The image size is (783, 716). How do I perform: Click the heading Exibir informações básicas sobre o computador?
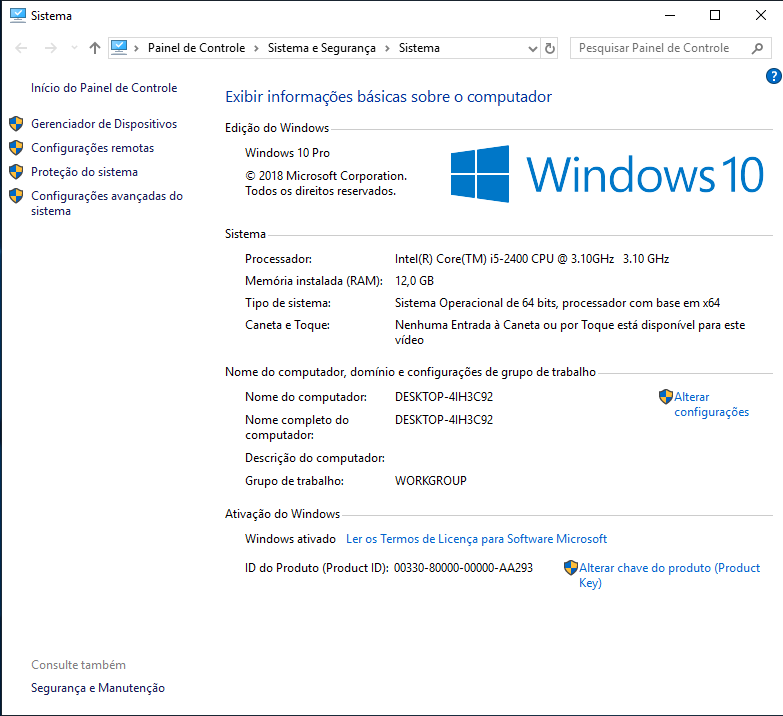pyautogui.click(x=389, y=96)
